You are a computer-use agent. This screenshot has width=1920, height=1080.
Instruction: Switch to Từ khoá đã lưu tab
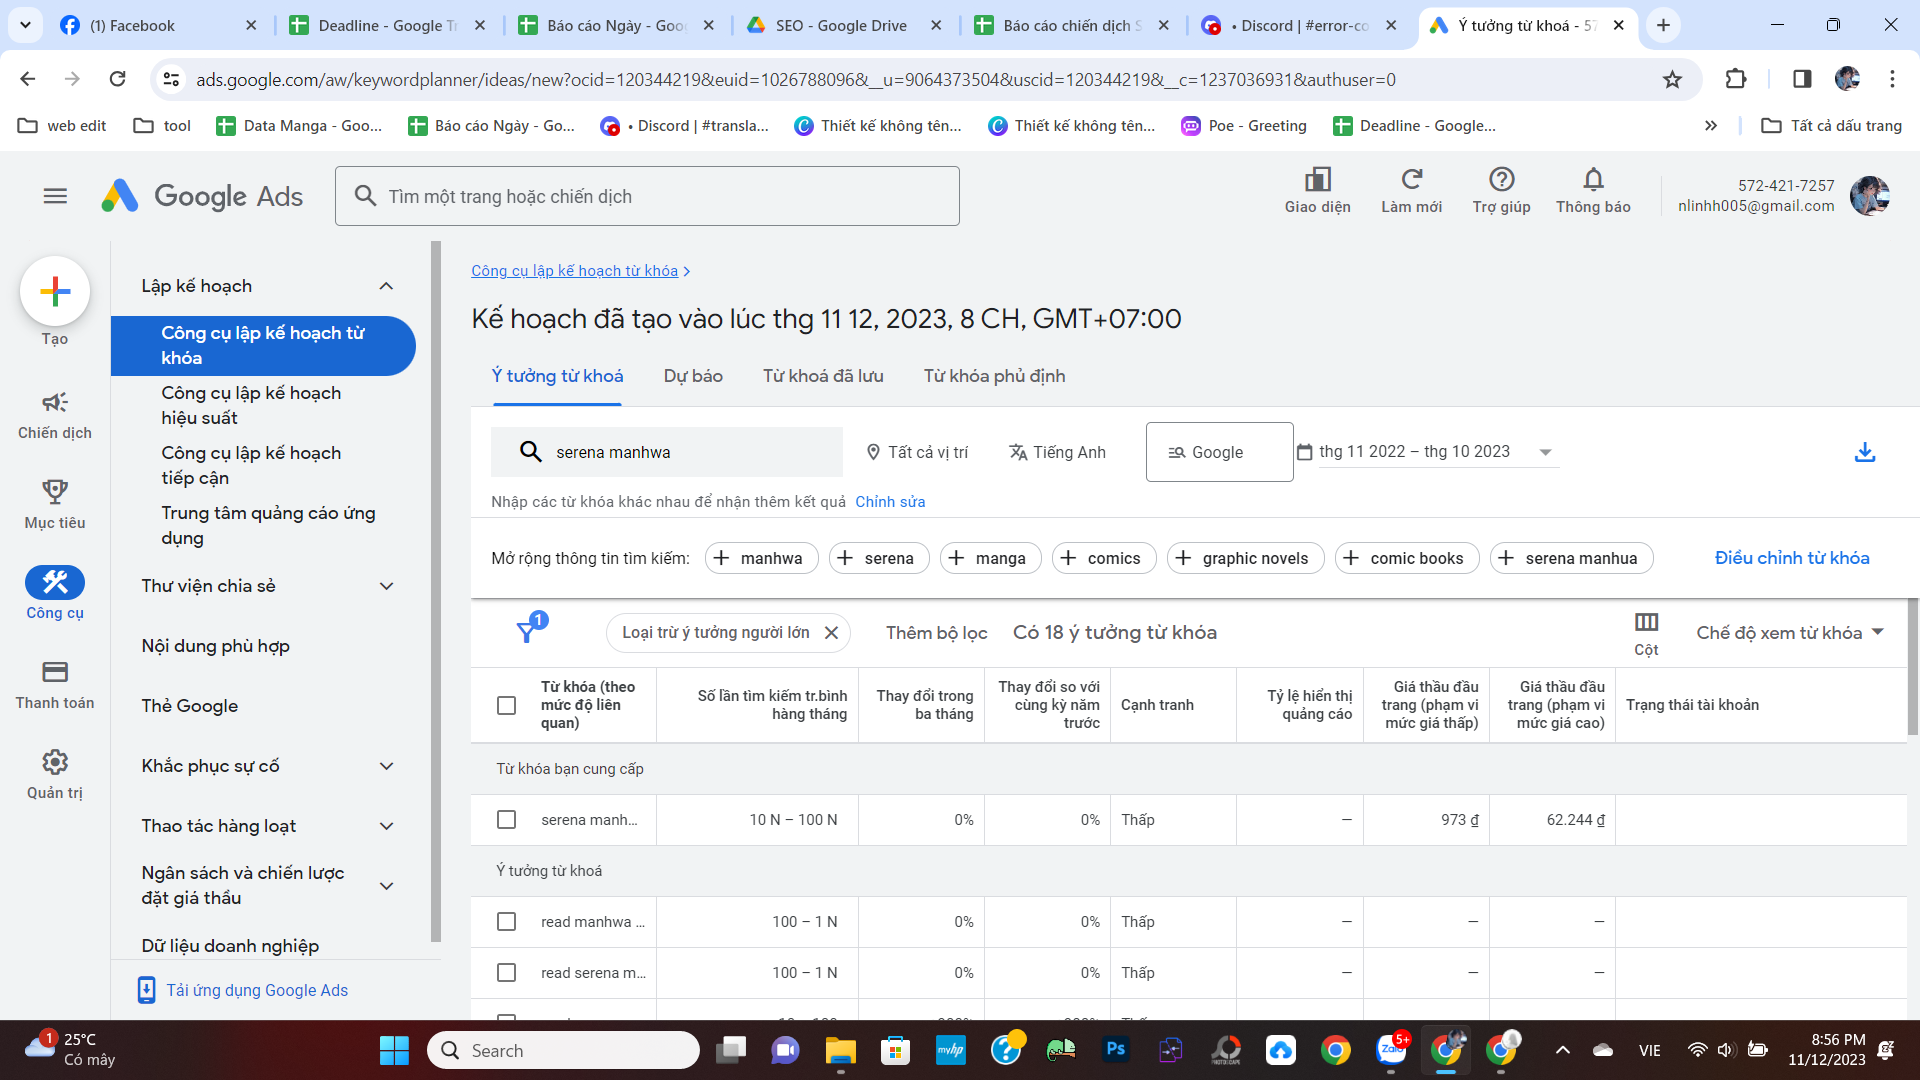click(823, 376)
